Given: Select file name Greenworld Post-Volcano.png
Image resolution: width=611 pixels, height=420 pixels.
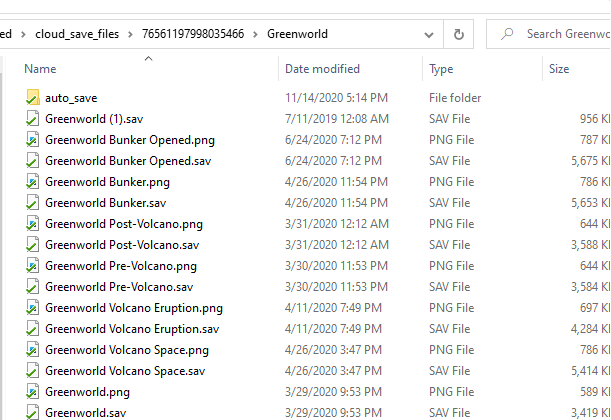Looking at the screenshot, I should click(124, 224).
